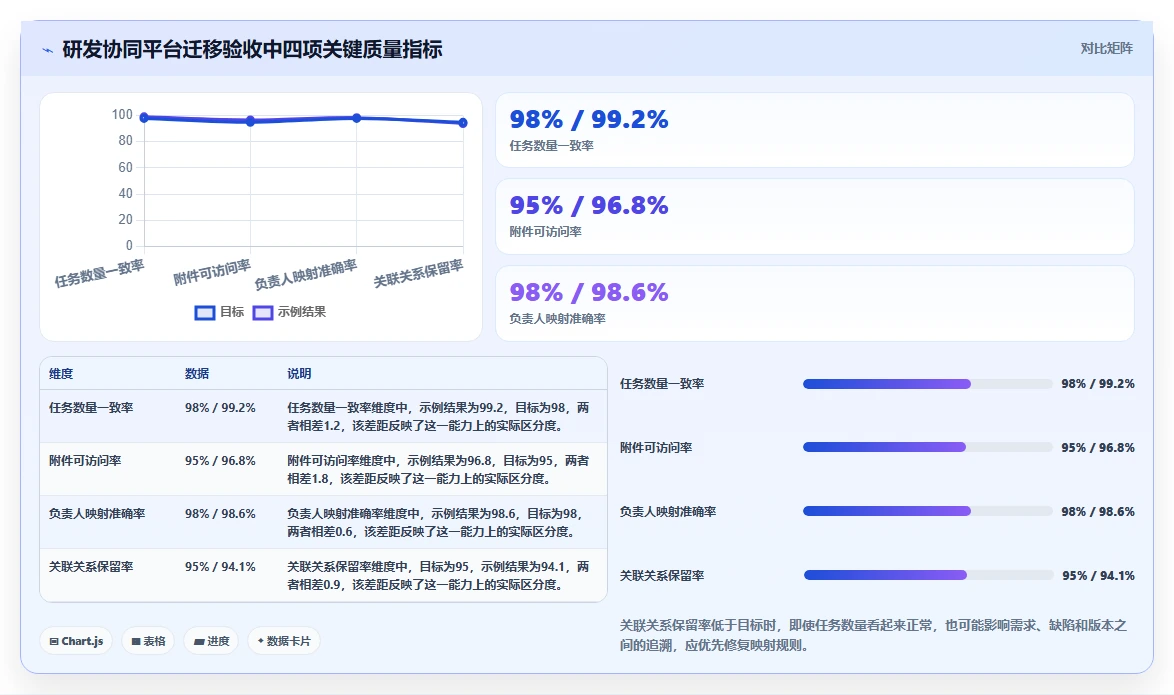Toggle the 目标 legend item in chart
The width and height of the screenshot is (1174, 695).
(219, 312)
